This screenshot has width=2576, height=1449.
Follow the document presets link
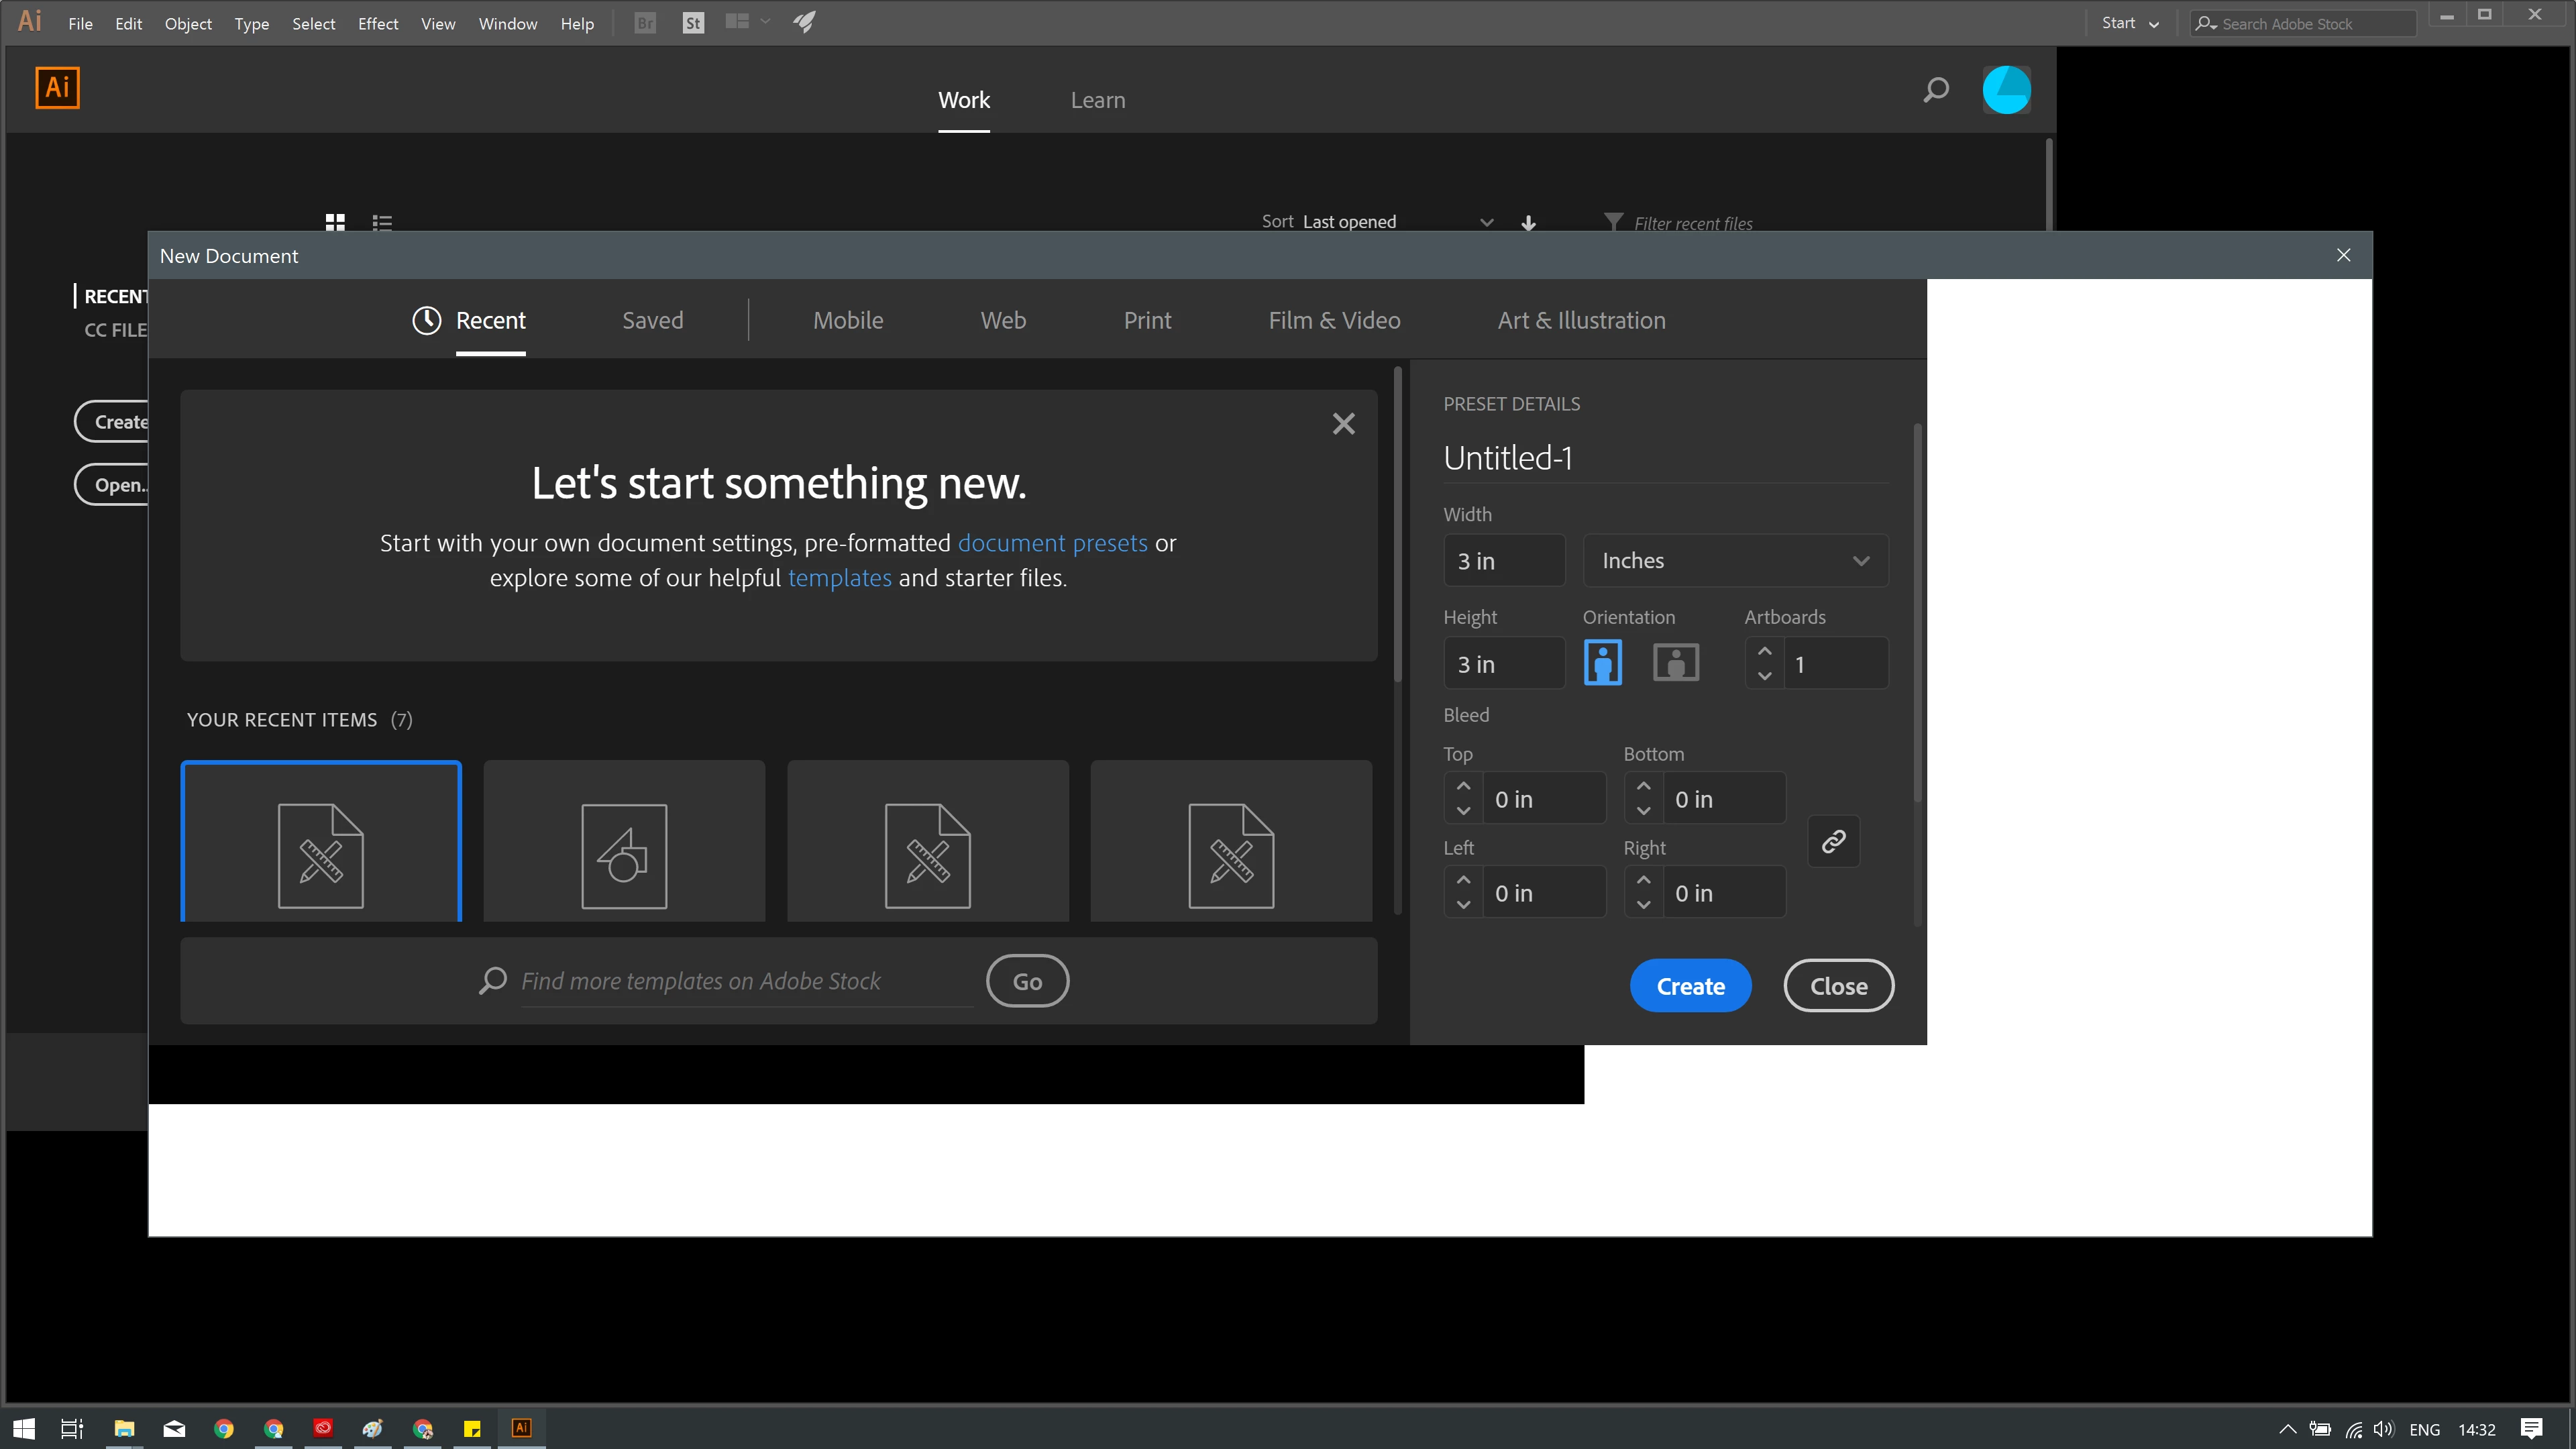(x=1052, y=543)
